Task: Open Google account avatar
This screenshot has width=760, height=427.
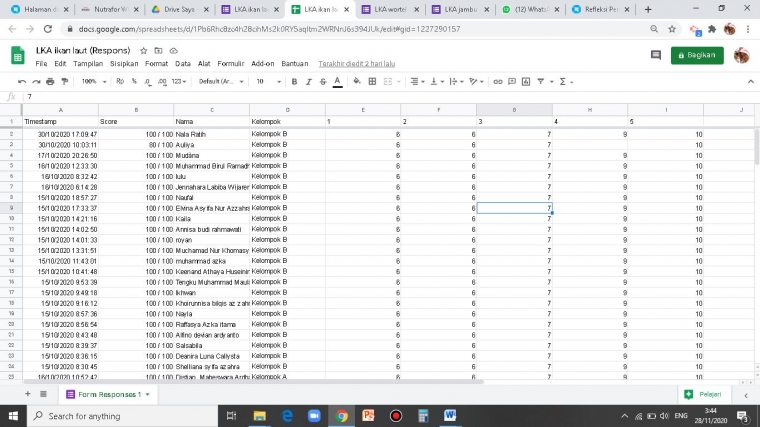Action: [x=742, y=55]
